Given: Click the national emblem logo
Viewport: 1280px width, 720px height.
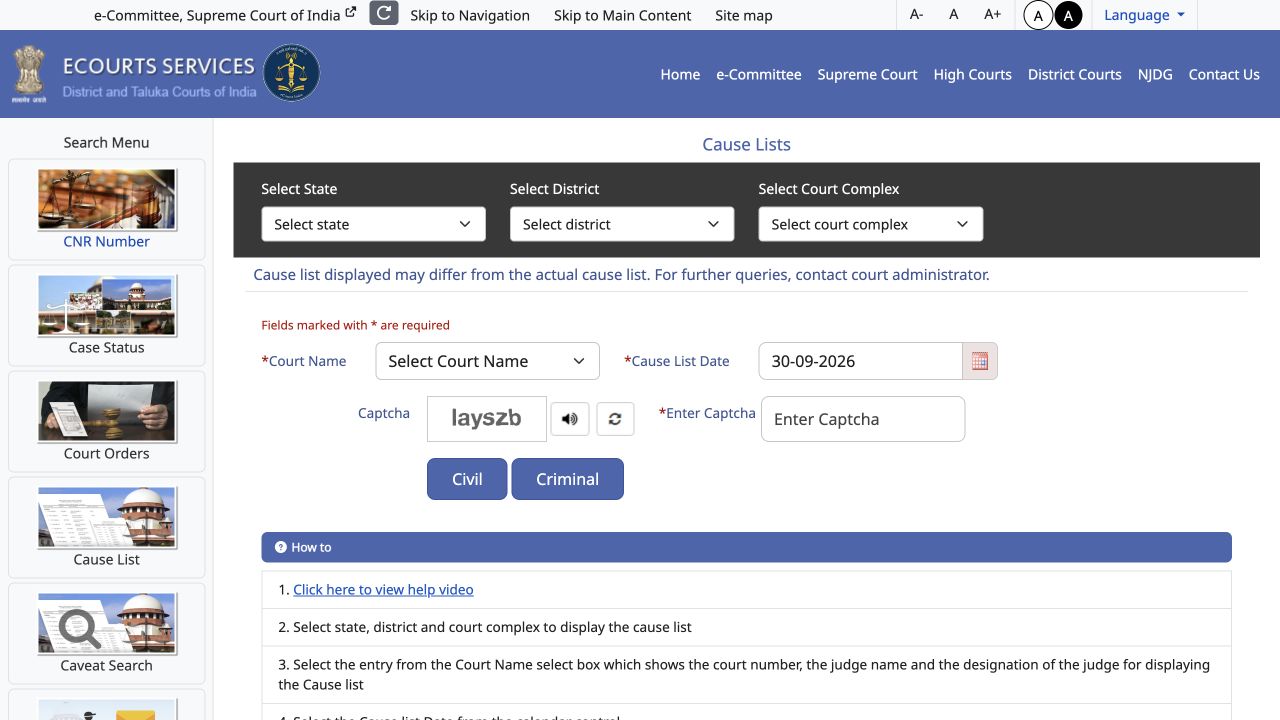Looking at the screenshot, I should [30, 74].
